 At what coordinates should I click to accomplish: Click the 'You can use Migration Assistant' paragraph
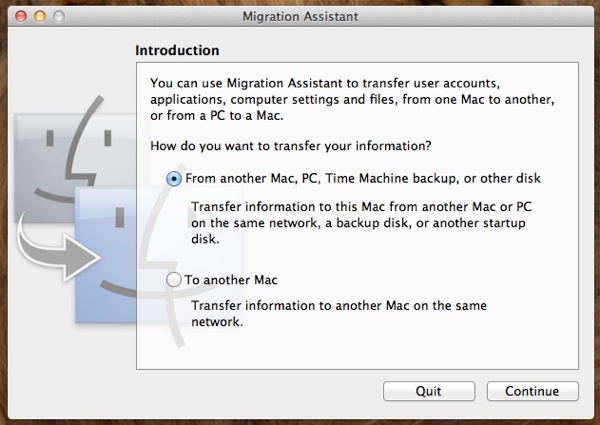click(x=352, y=99)
